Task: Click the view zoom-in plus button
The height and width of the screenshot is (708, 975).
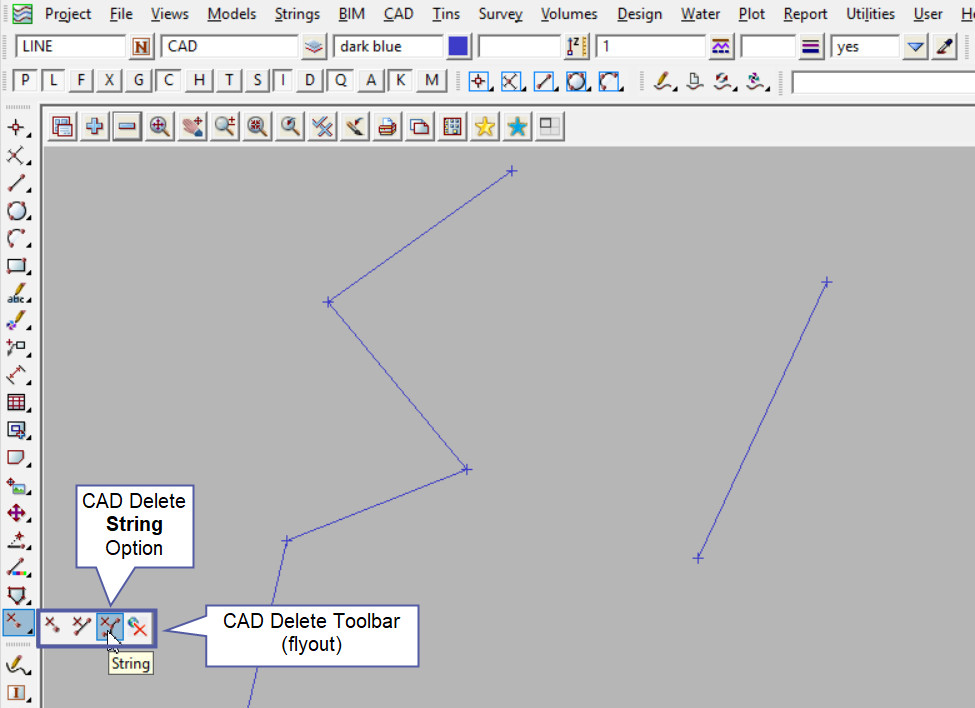Action: click(x=95, y=126)
